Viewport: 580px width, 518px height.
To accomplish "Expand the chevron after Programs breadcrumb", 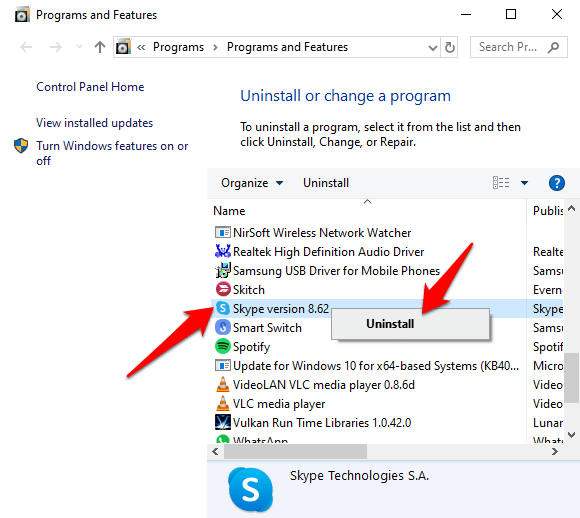I will 215,47.
